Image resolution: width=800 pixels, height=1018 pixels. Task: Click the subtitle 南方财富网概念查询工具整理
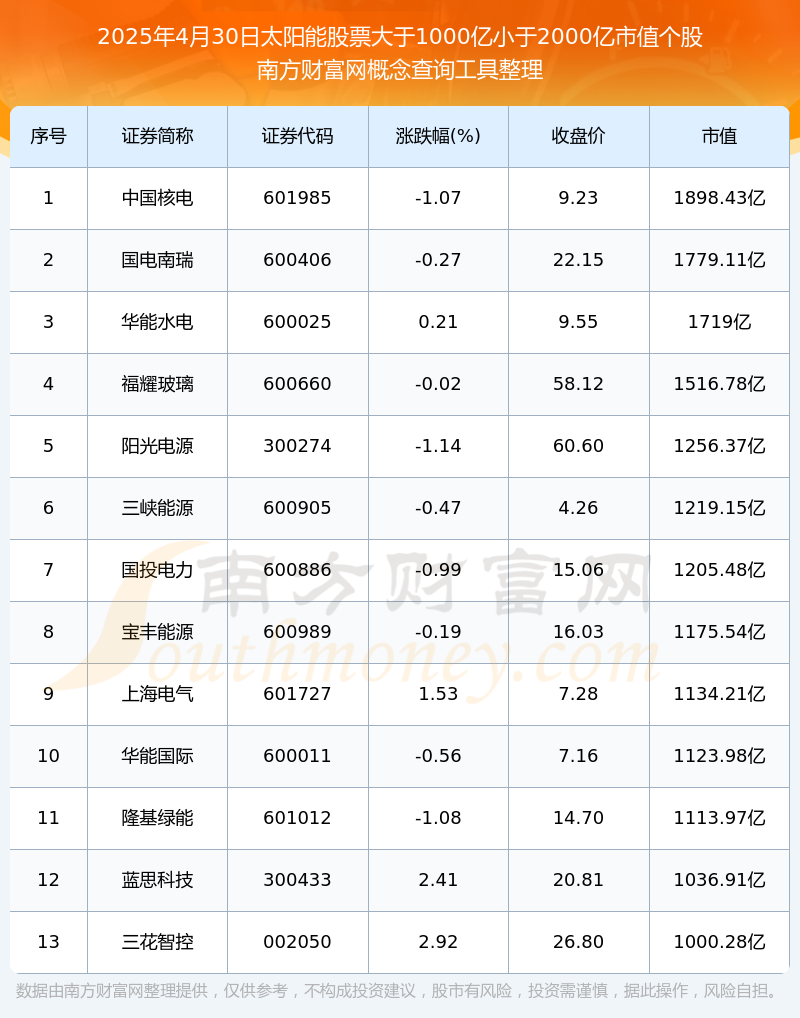[400, 70]
